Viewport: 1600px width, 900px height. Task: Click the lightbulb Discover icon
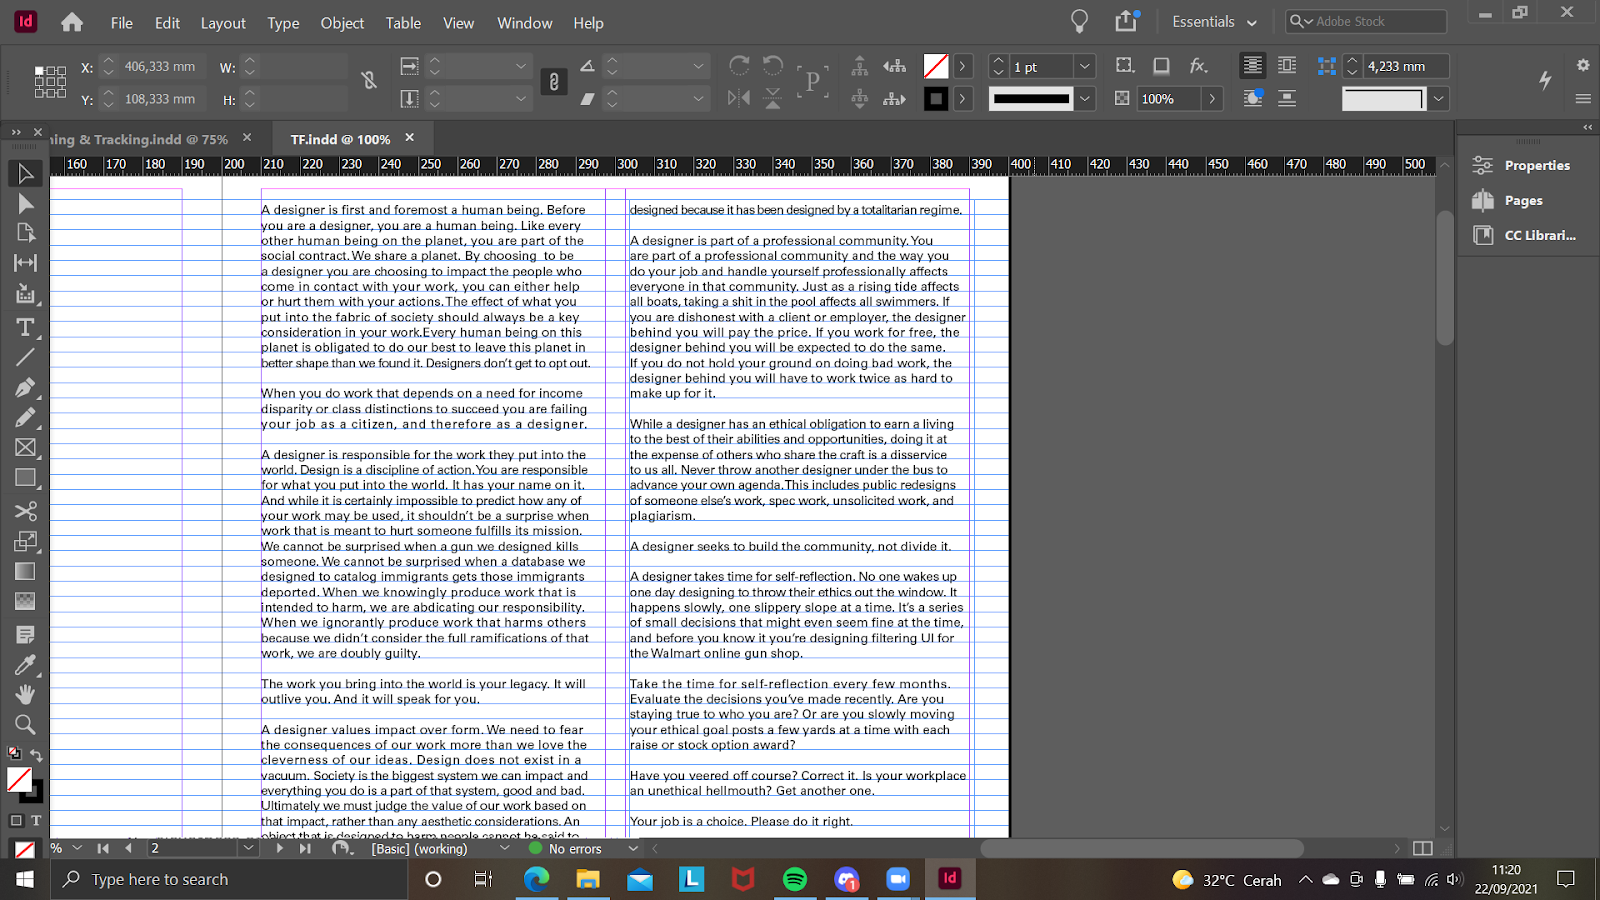[1079, 21]
